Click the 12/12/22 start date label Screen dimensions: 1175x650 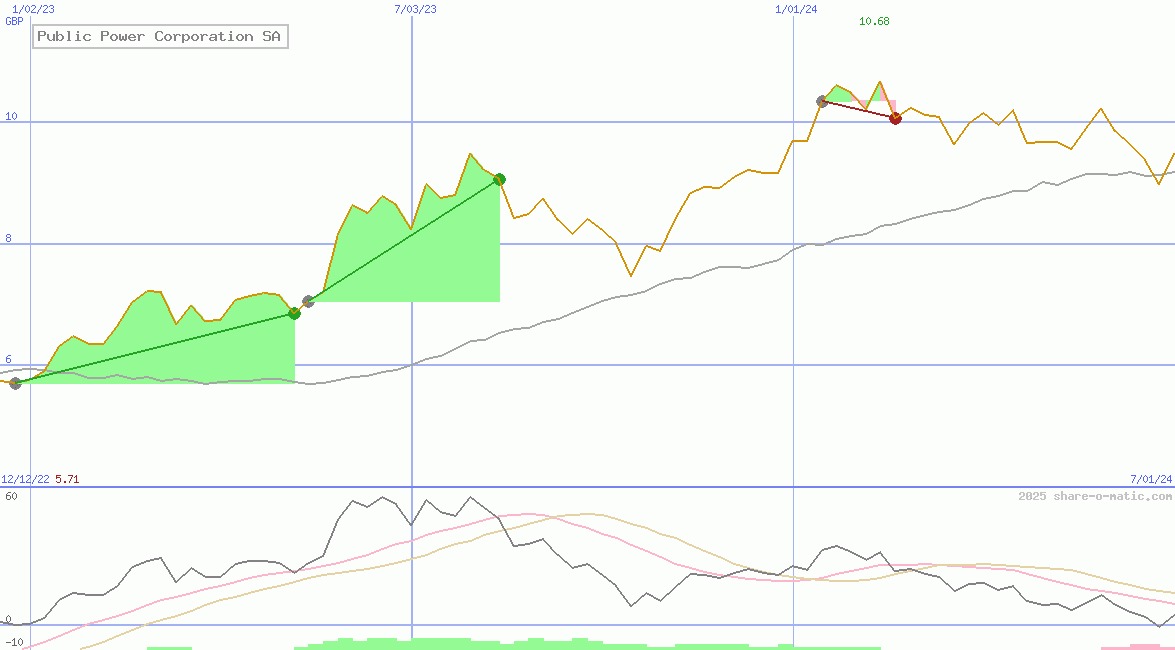(25, 480)
